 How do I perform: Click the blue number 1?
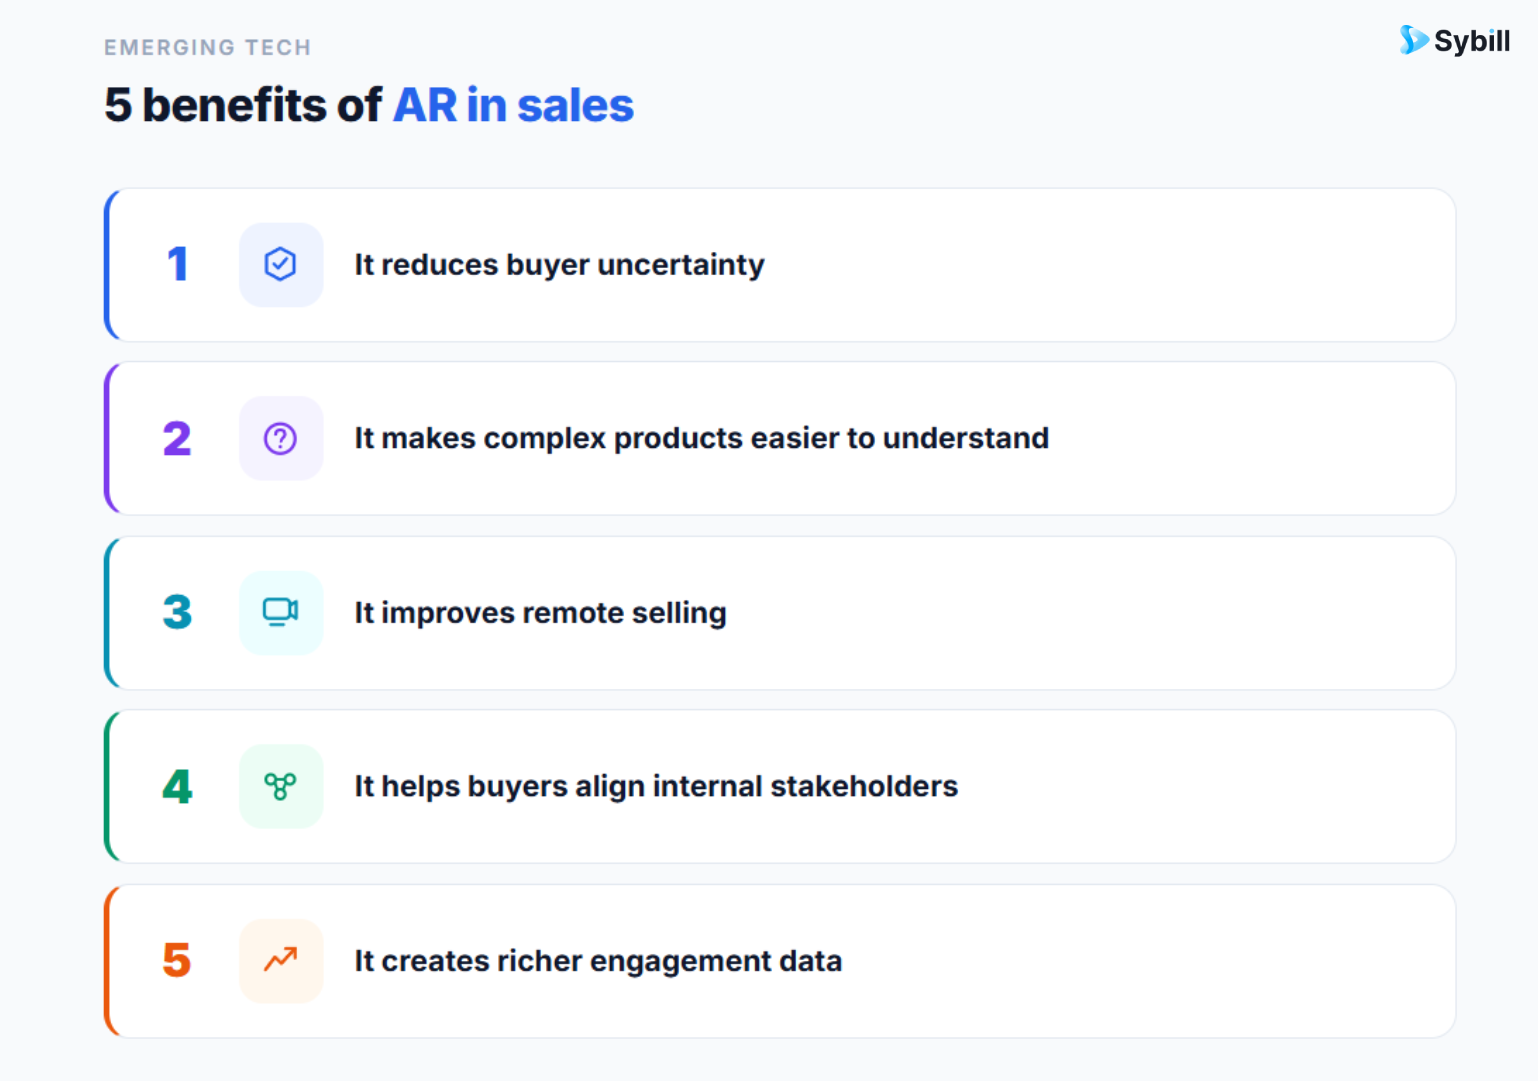click(x=178, y=264)
